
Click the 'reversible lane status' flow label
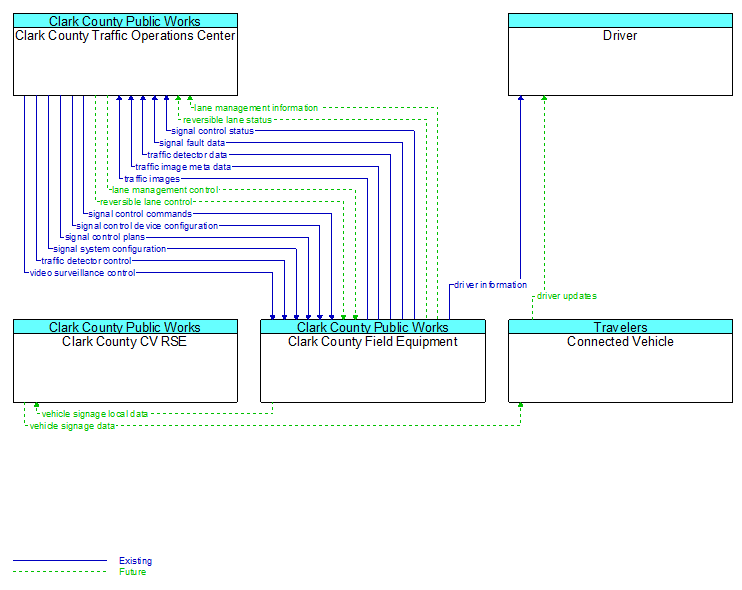227,120
